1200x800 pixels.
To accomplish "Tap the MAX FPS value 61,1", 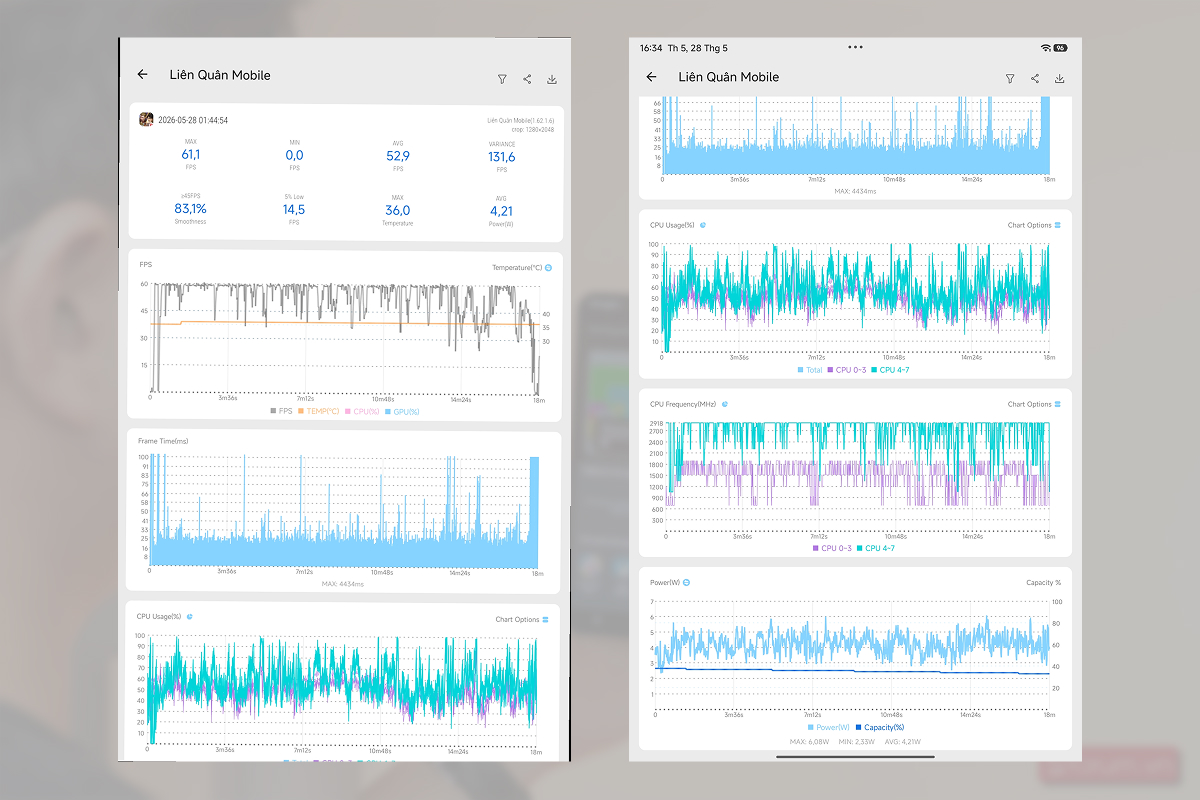I will pyautogui.click(x=190, y=155).
